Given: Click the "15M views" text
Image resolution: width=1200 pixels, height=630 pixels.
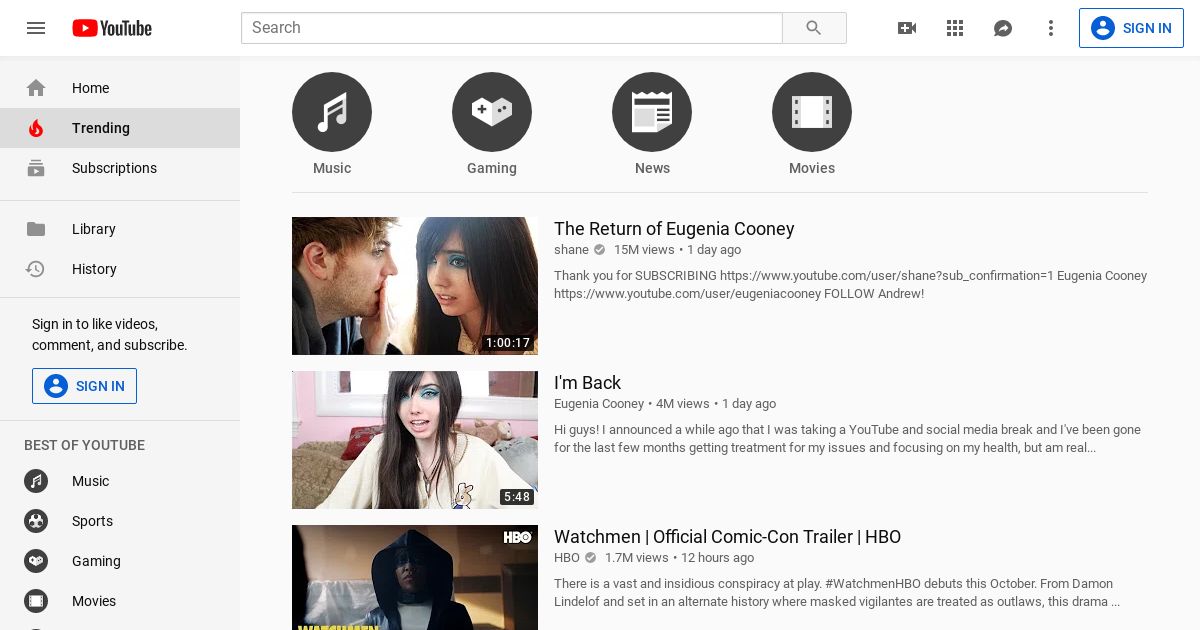Looking at the screenshot, I should tap(644, 250).
